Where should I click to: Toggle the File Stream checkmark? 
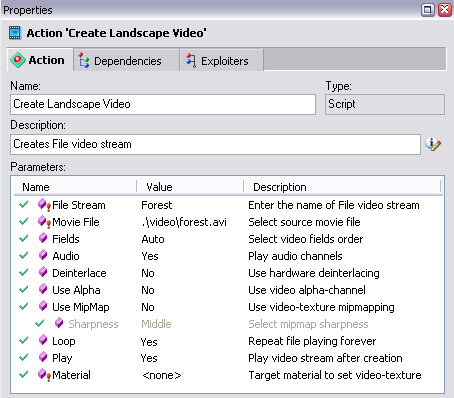pyautogui.click(x=24, y=204)
